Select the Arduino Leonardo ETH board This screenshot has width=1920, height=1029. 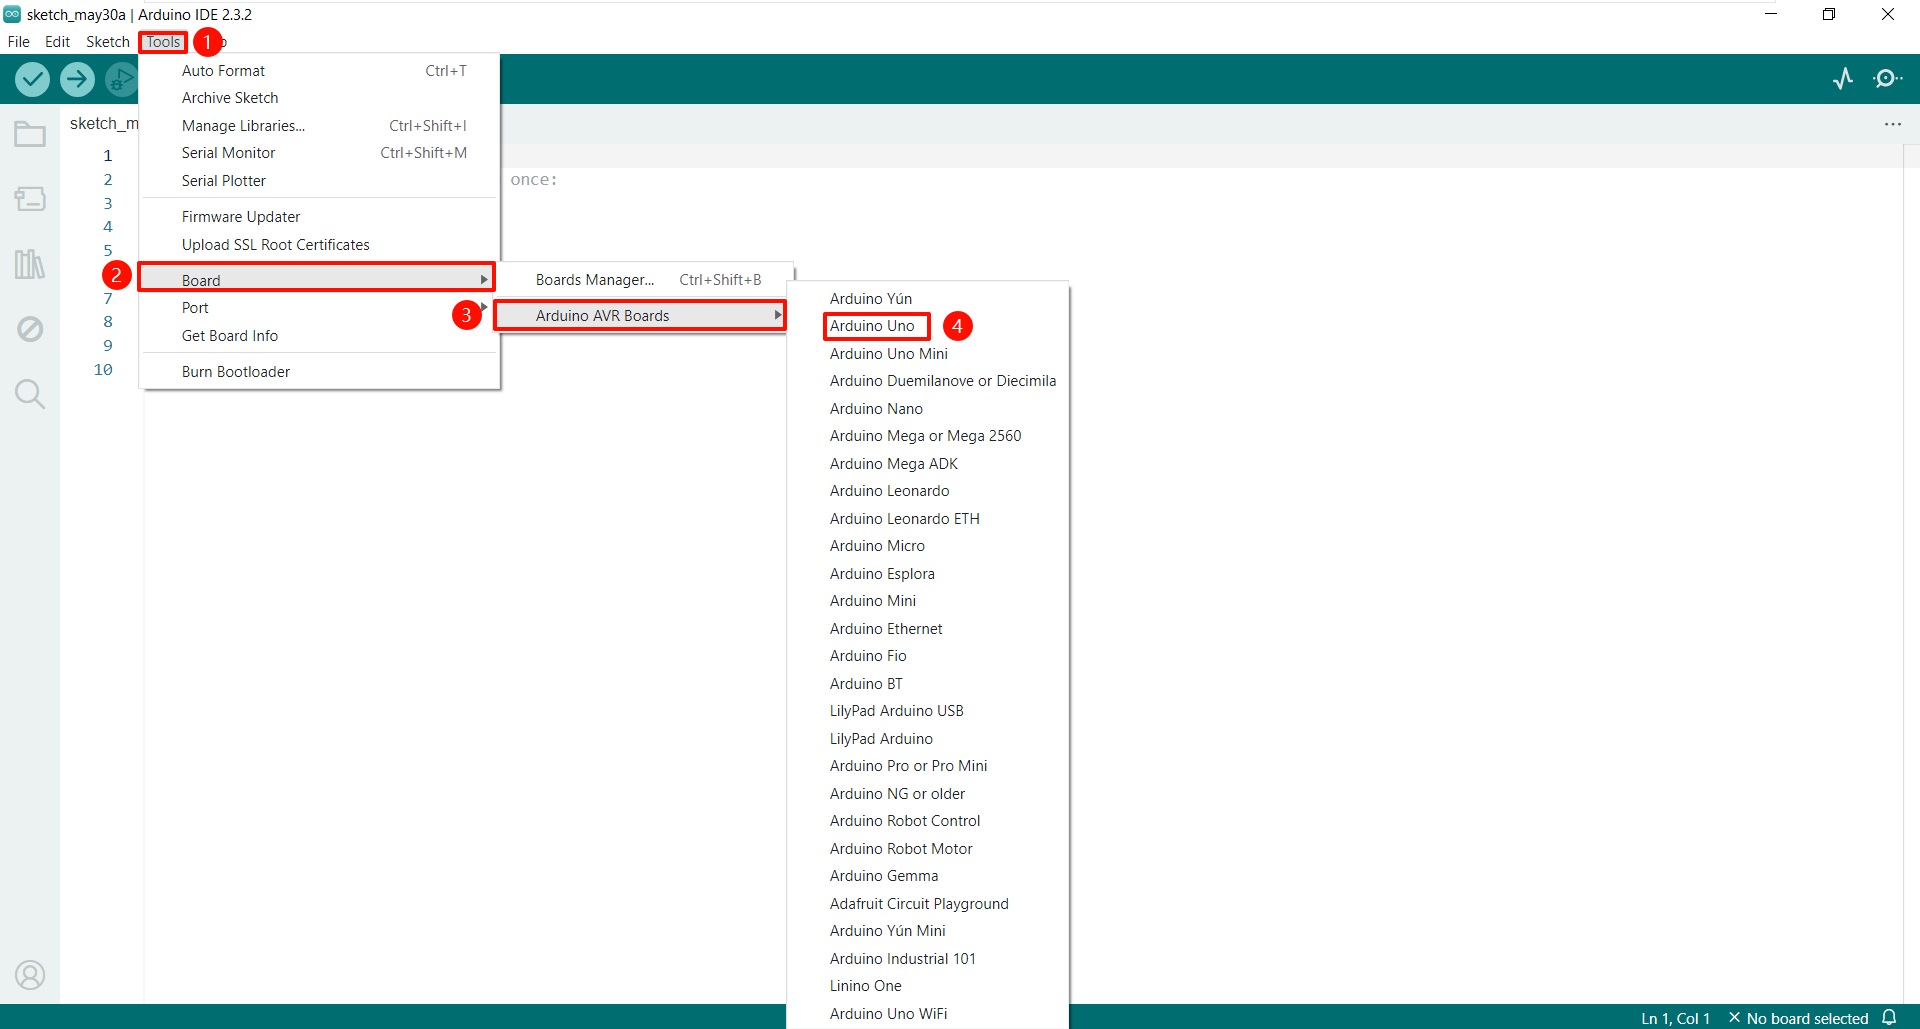928,519
